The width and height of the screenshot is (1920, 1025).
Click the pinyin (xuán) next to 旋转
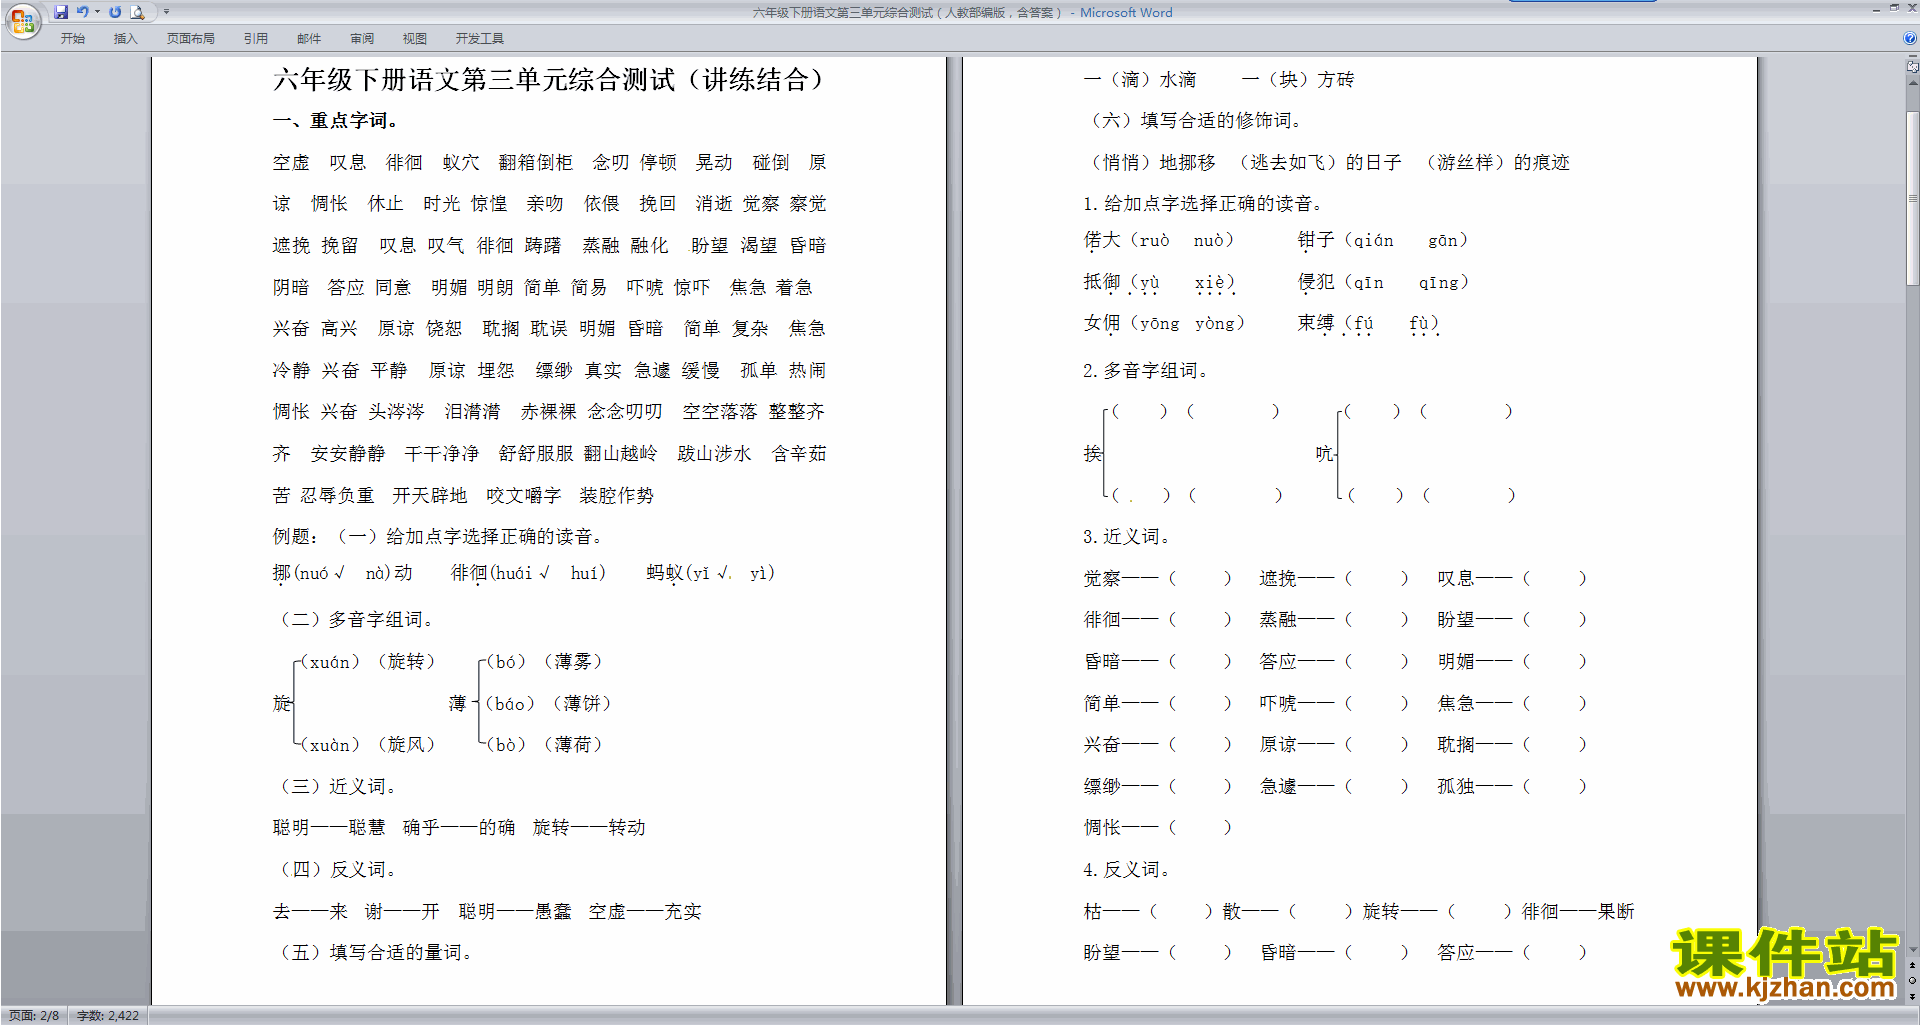pyautogui.click(x=331, y=662)
